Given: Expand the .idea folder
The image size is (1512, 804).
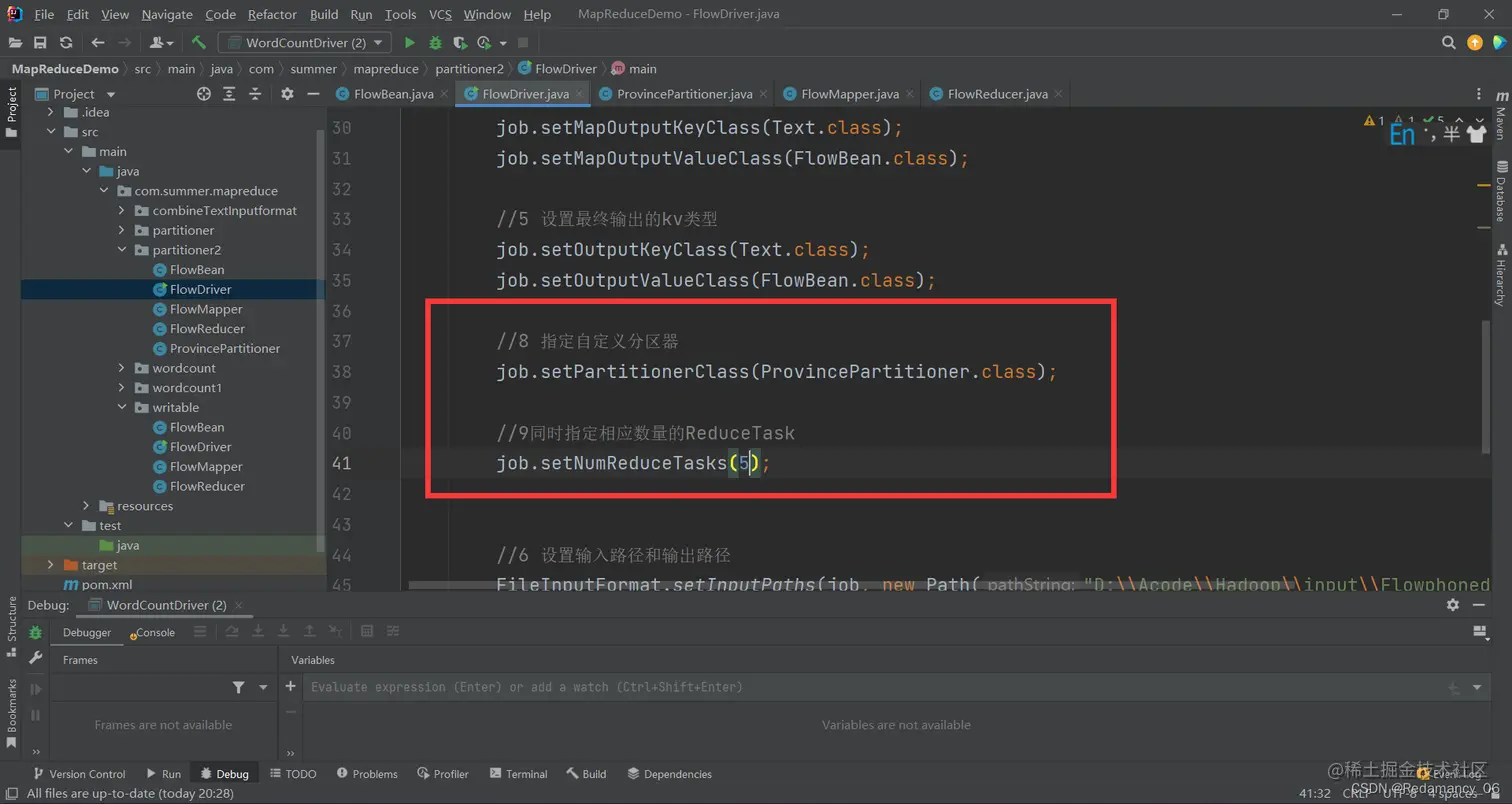Looking at the screenshot, I should pos(50,112).
